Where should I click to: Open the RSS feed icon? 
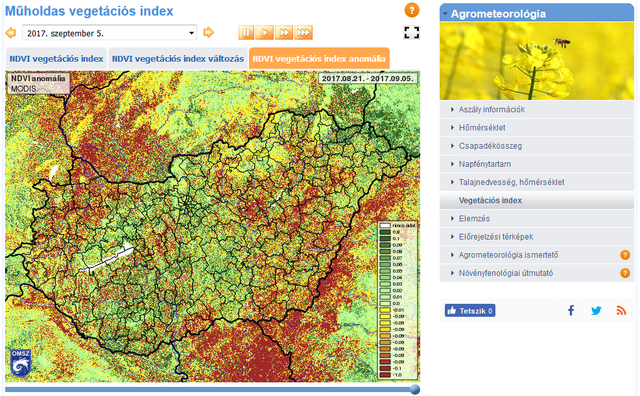[621, 311]
